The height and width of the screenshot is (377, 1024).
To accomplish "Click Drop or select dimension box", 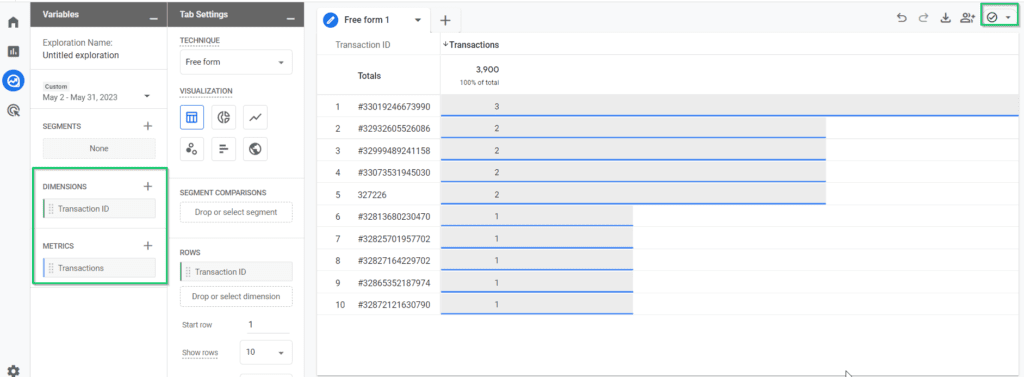I will click(x=236, y=297).
